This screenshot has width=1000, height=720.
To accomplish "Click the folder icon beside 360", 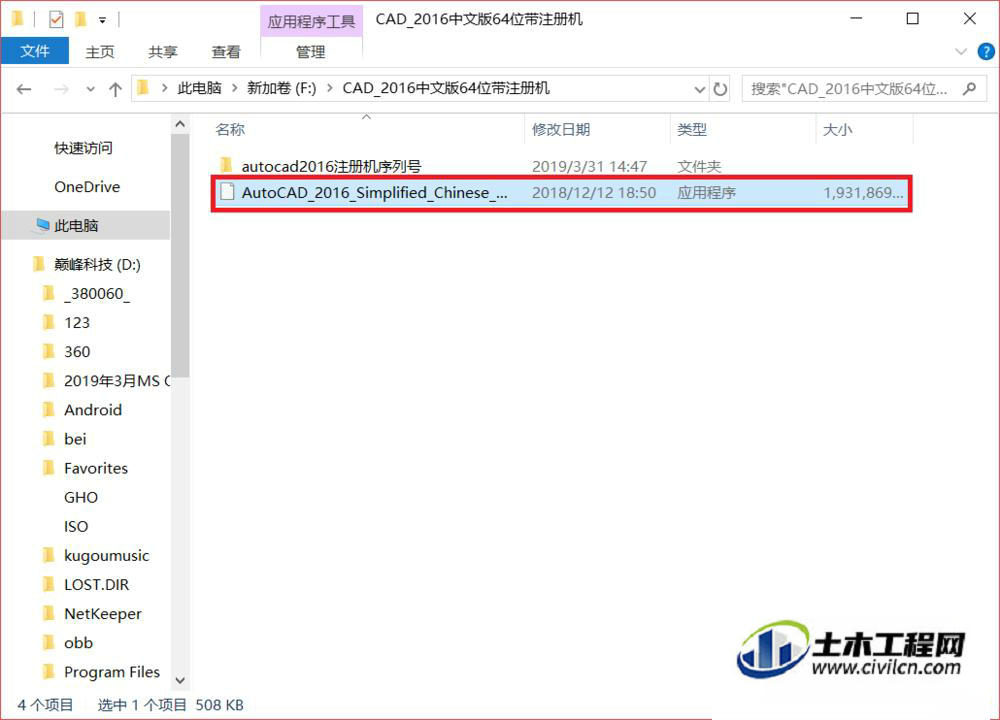I will click(x=48, y=351).
